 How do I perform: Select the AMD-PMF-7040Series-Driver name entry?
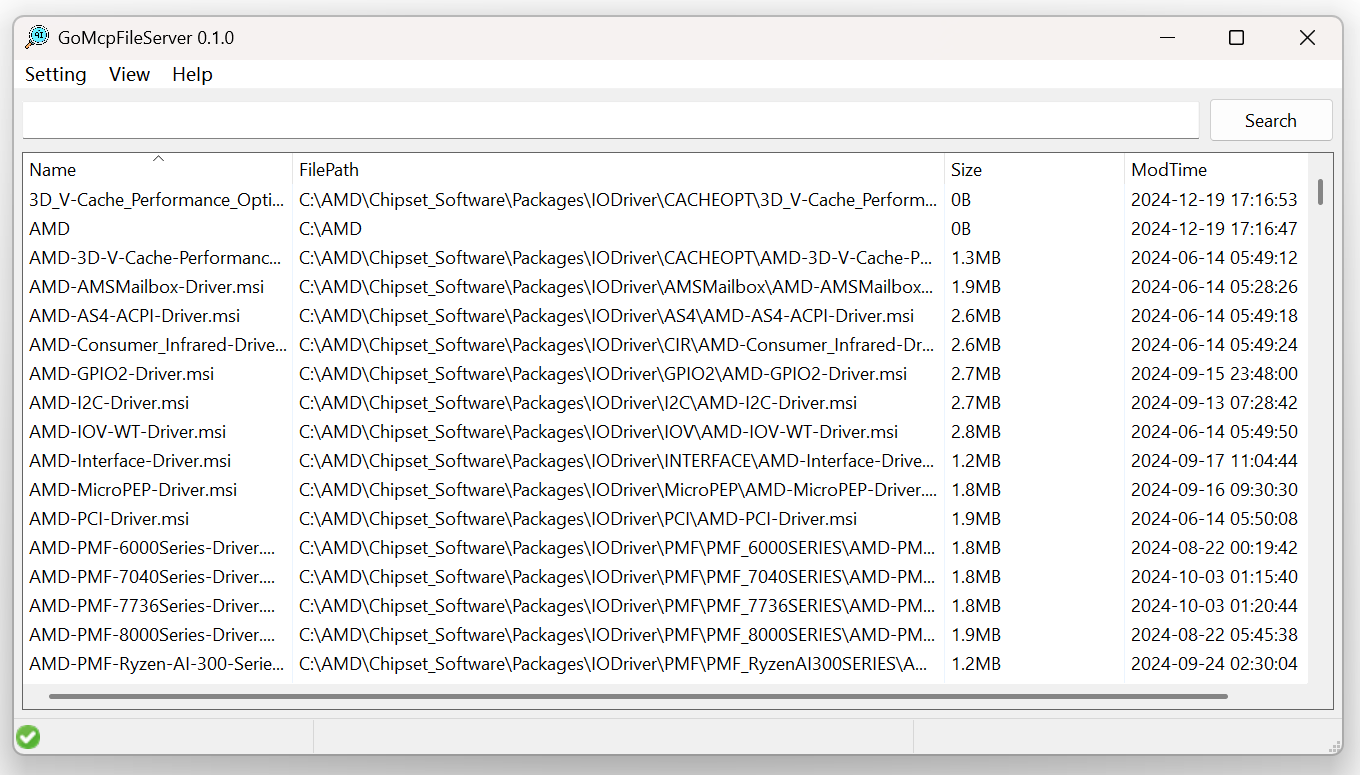click(152, 577)
